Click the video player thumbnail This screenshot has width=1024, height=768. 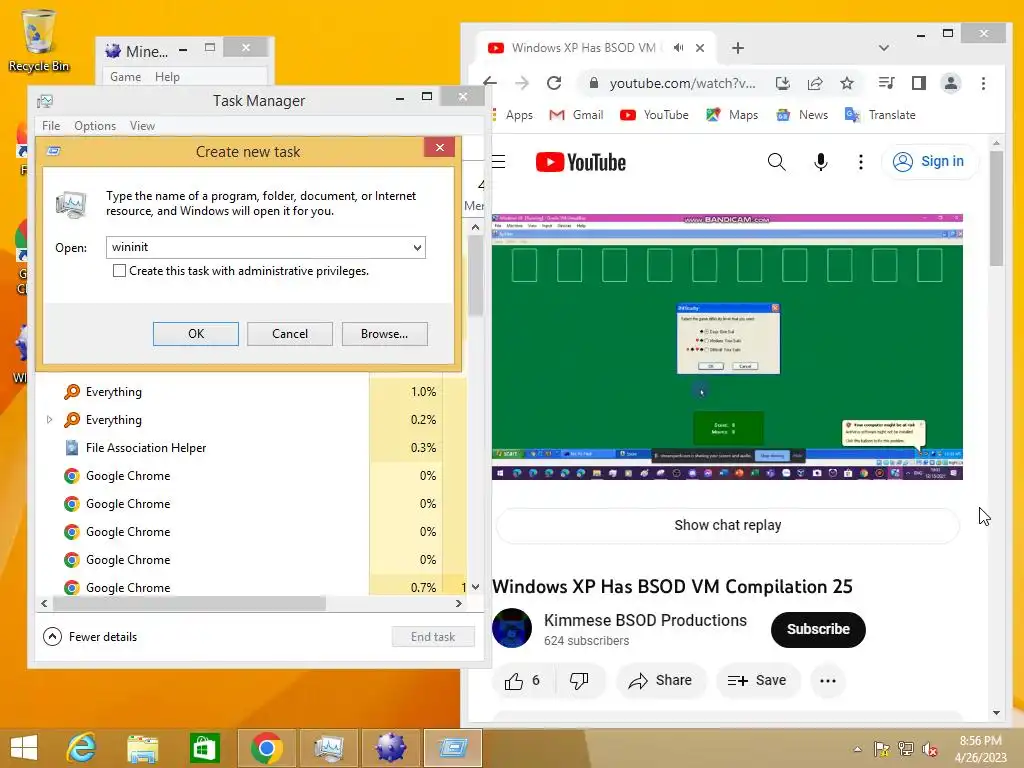727,347
